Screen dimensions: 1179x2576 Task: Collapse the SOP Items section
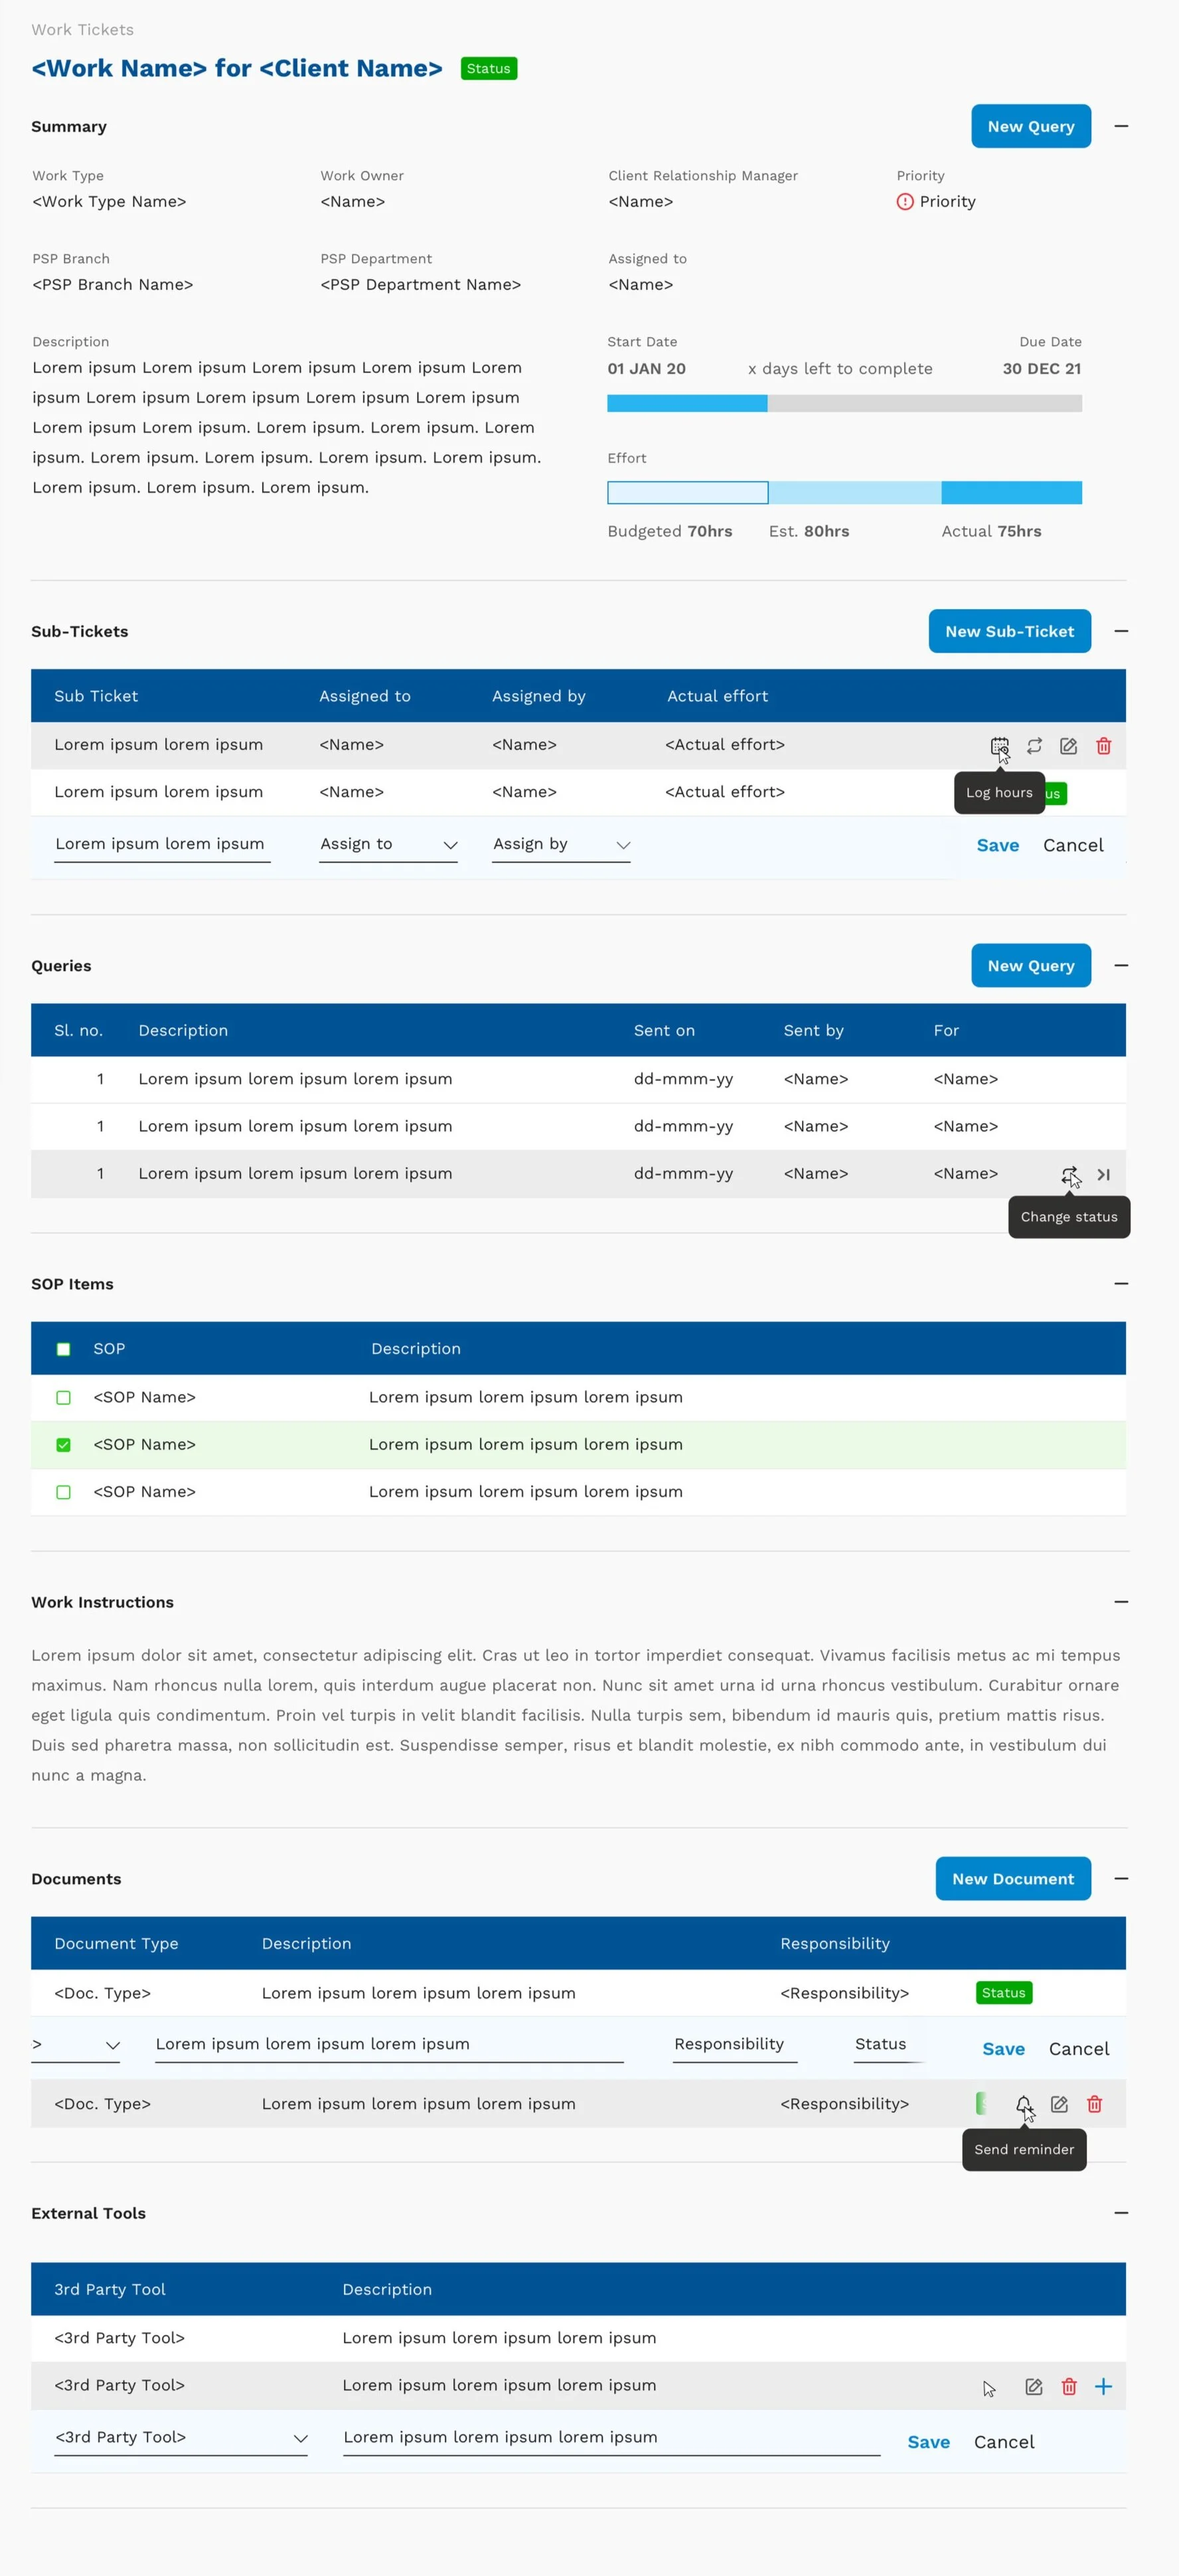(1121, 1284)
